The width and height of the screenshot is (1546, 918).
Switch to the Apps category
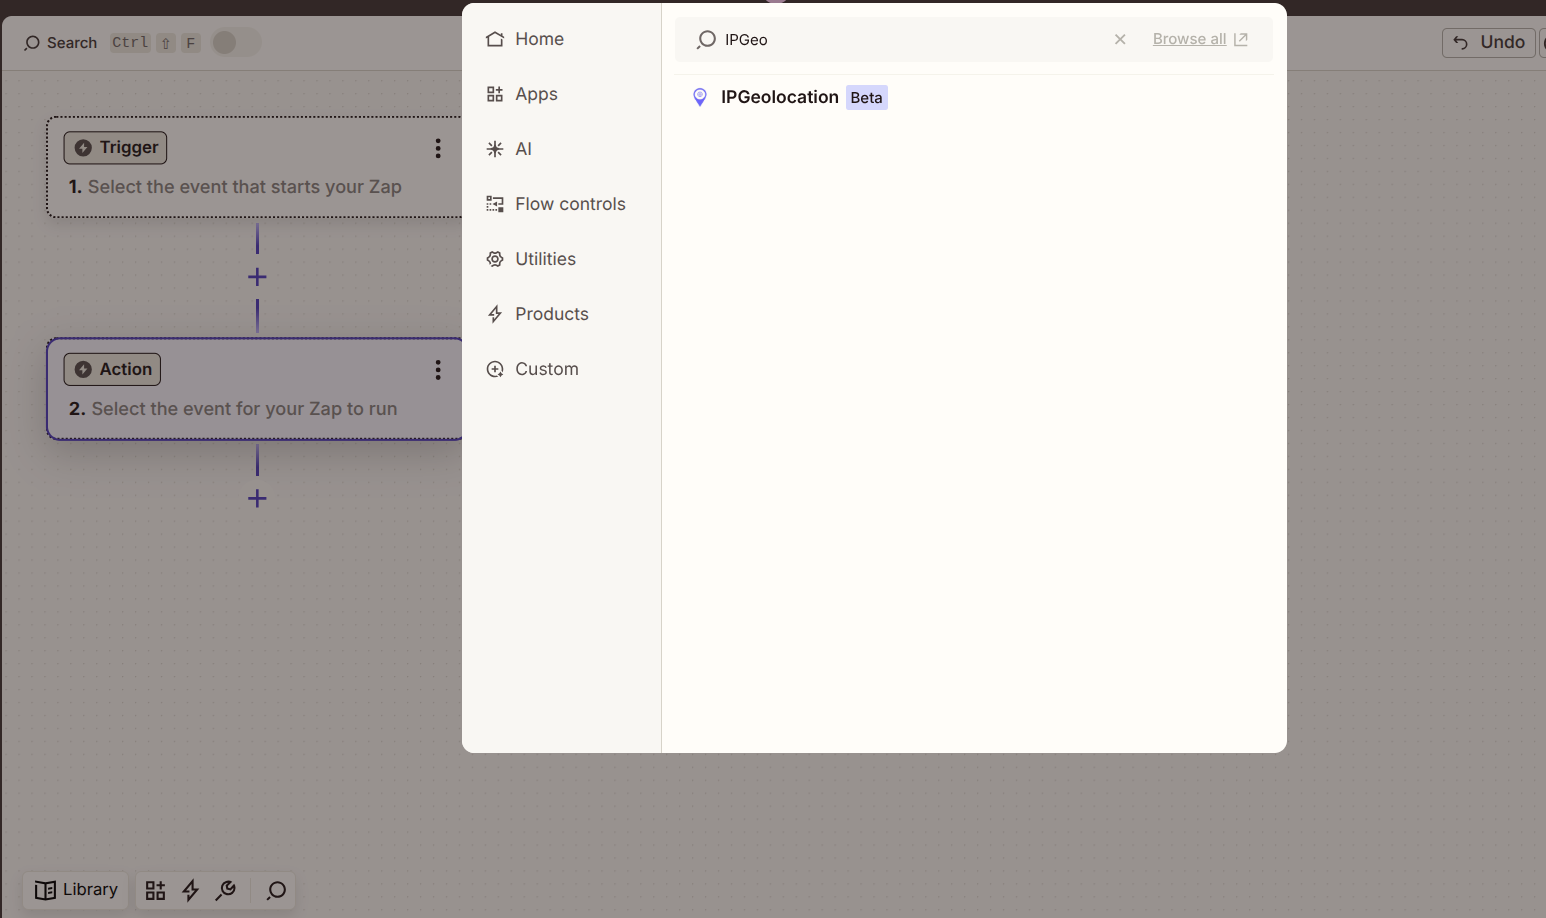(536, 94)
